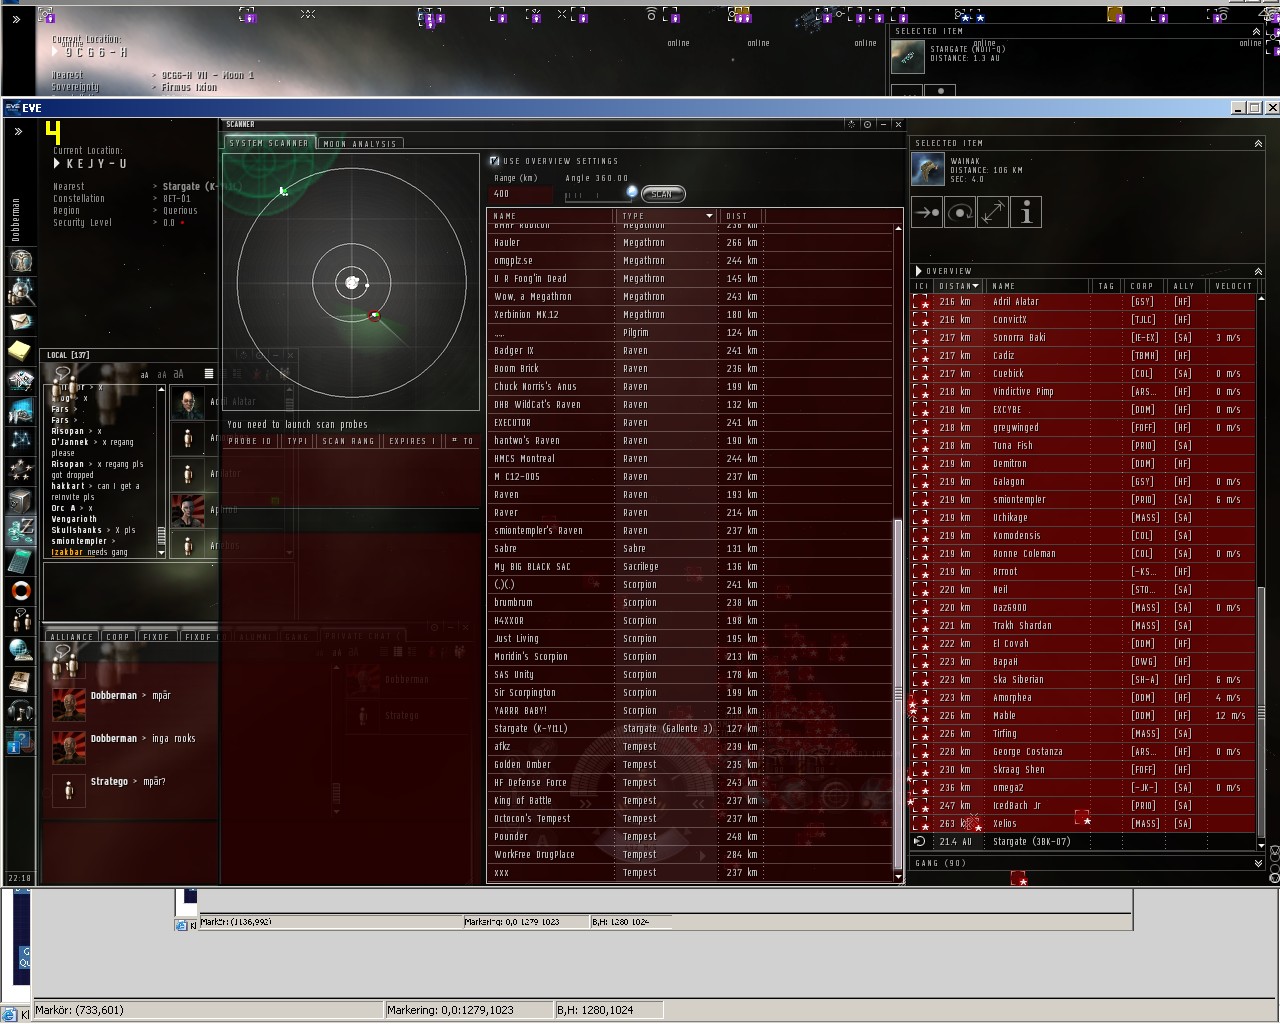Image resolution: width=1280 pixels, height=1024 pixels.
Task: Switch to the System Scanner tab
Action: 269,143
